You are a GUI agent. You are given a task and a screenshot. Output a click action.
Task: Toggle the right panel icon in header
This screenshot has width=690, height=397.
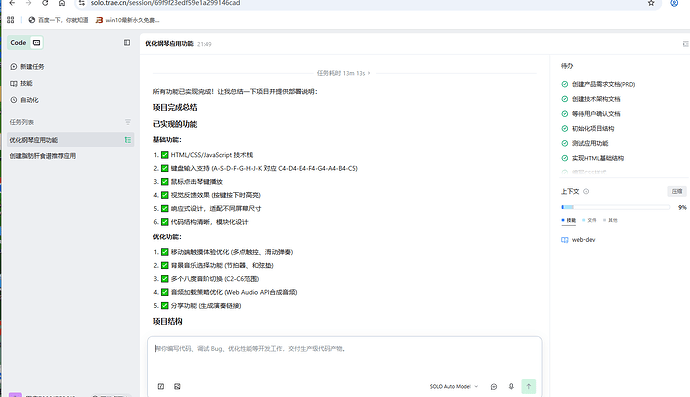click(685, 44)
